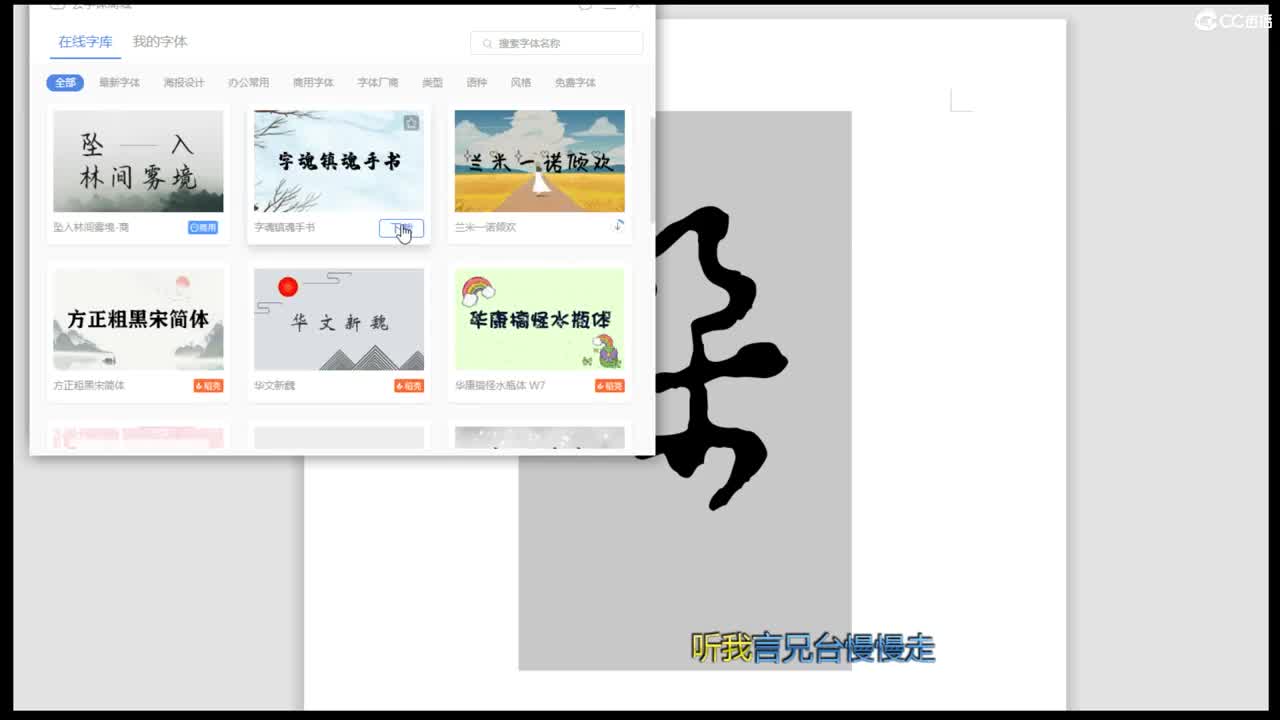This screenshot has height=720, width=1280.
Task: Click the 稻壳 badge on 华文新魏 font
Action: pos(408,385)
